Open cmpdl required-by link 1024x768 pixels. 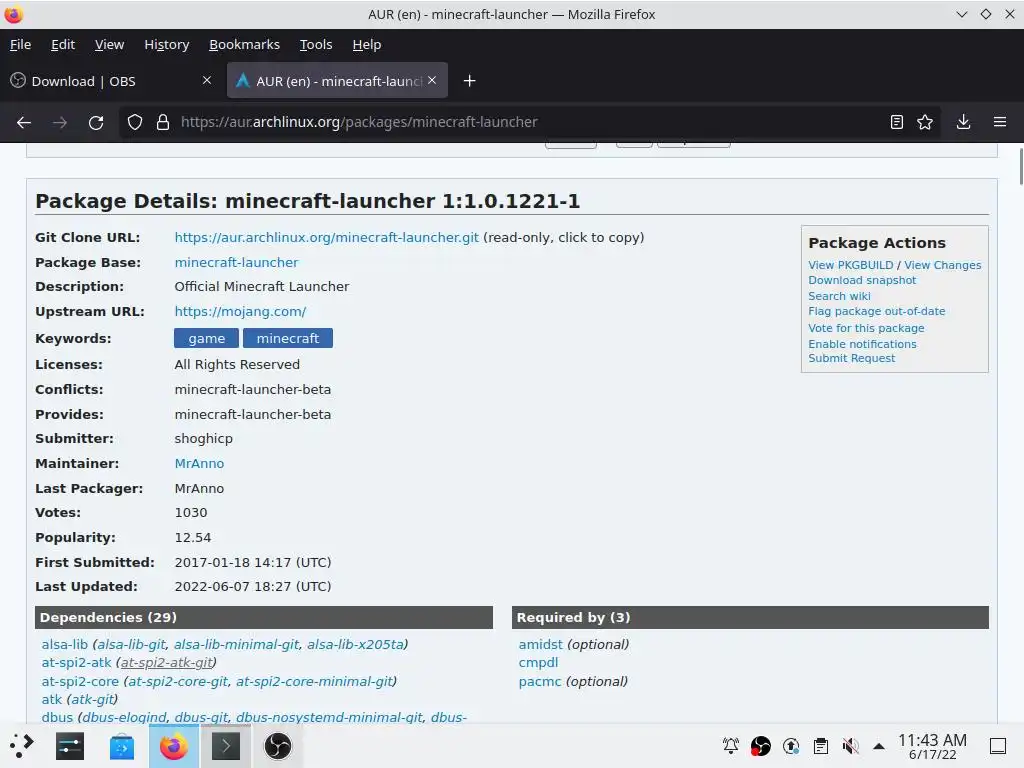pyautogui.click(x=538, y=662)
